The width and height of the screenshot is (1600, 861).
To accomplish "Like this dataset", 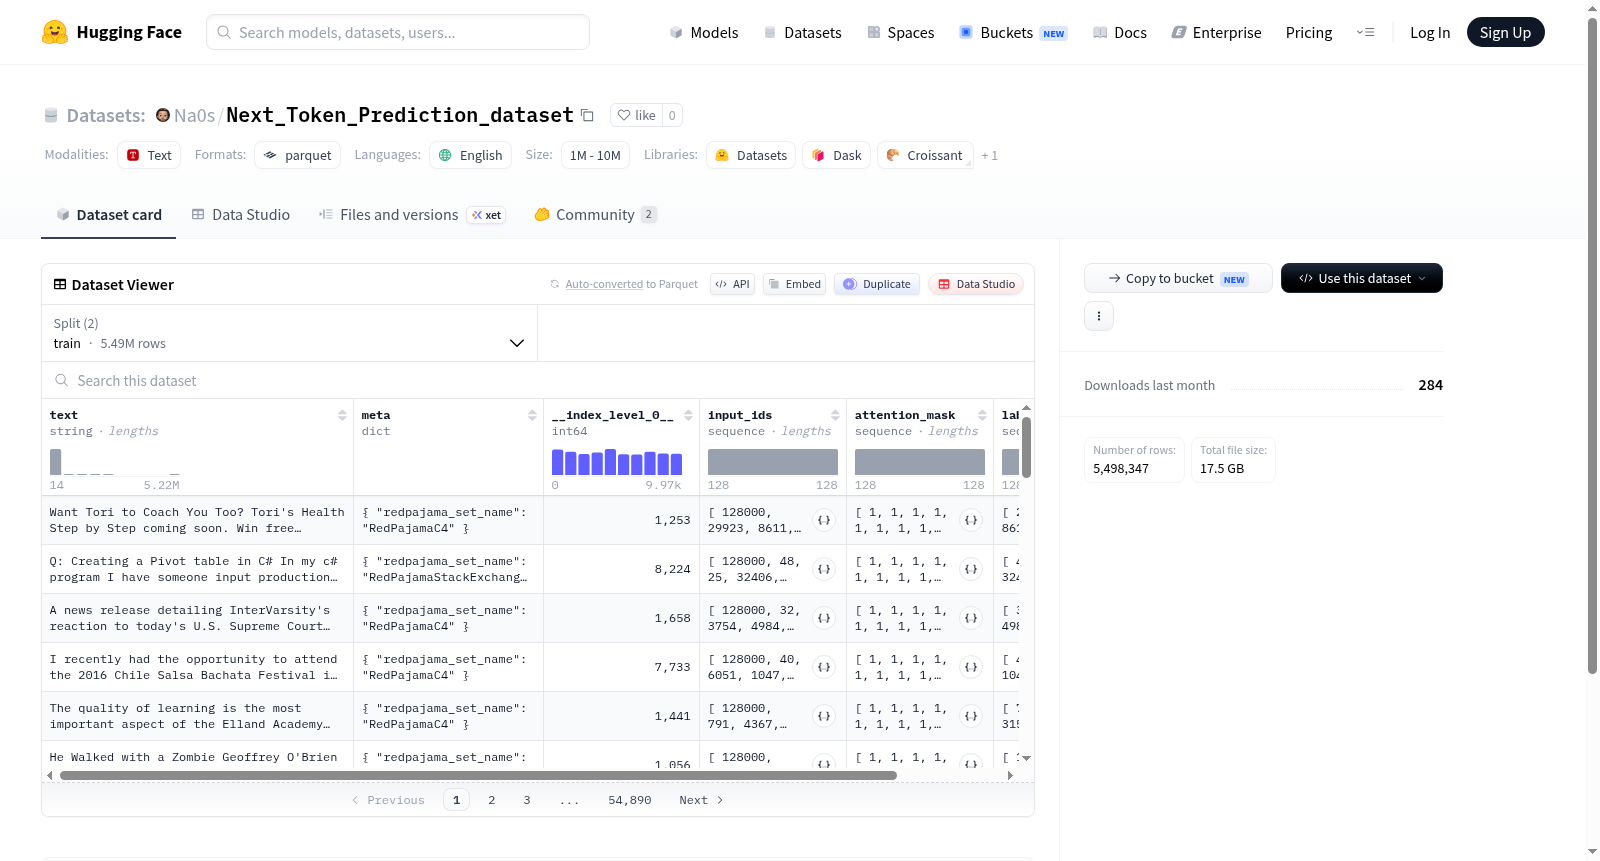I will tap(636, 115).
